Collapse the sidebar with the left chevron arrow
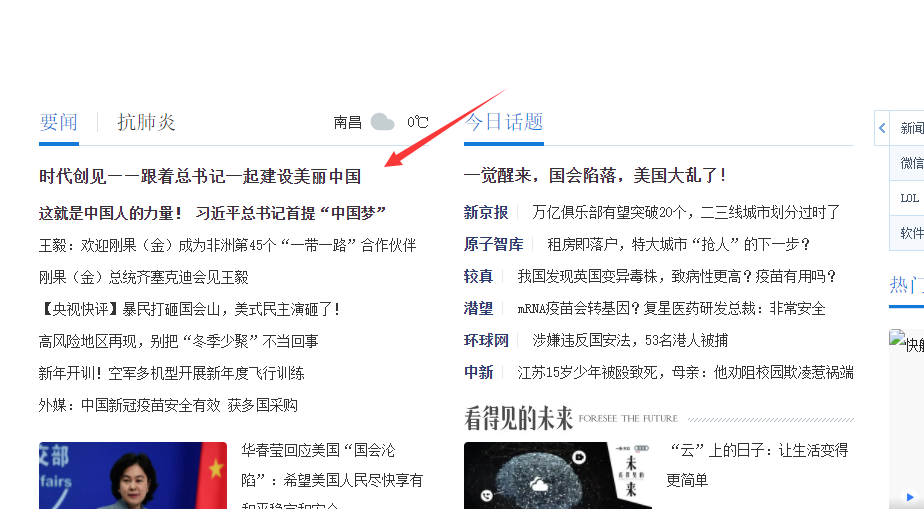Viewport: 924px width, 509px height. tap(882, 128)
